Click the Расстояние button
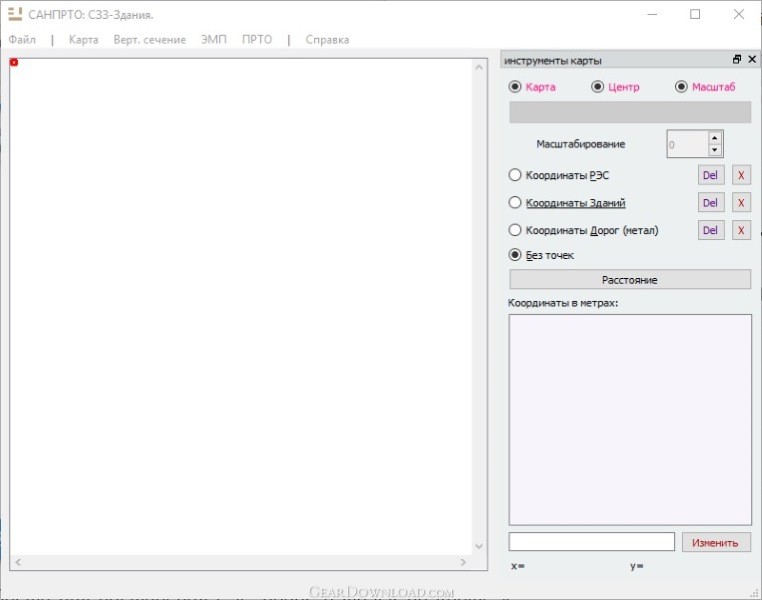 (630, 280)
